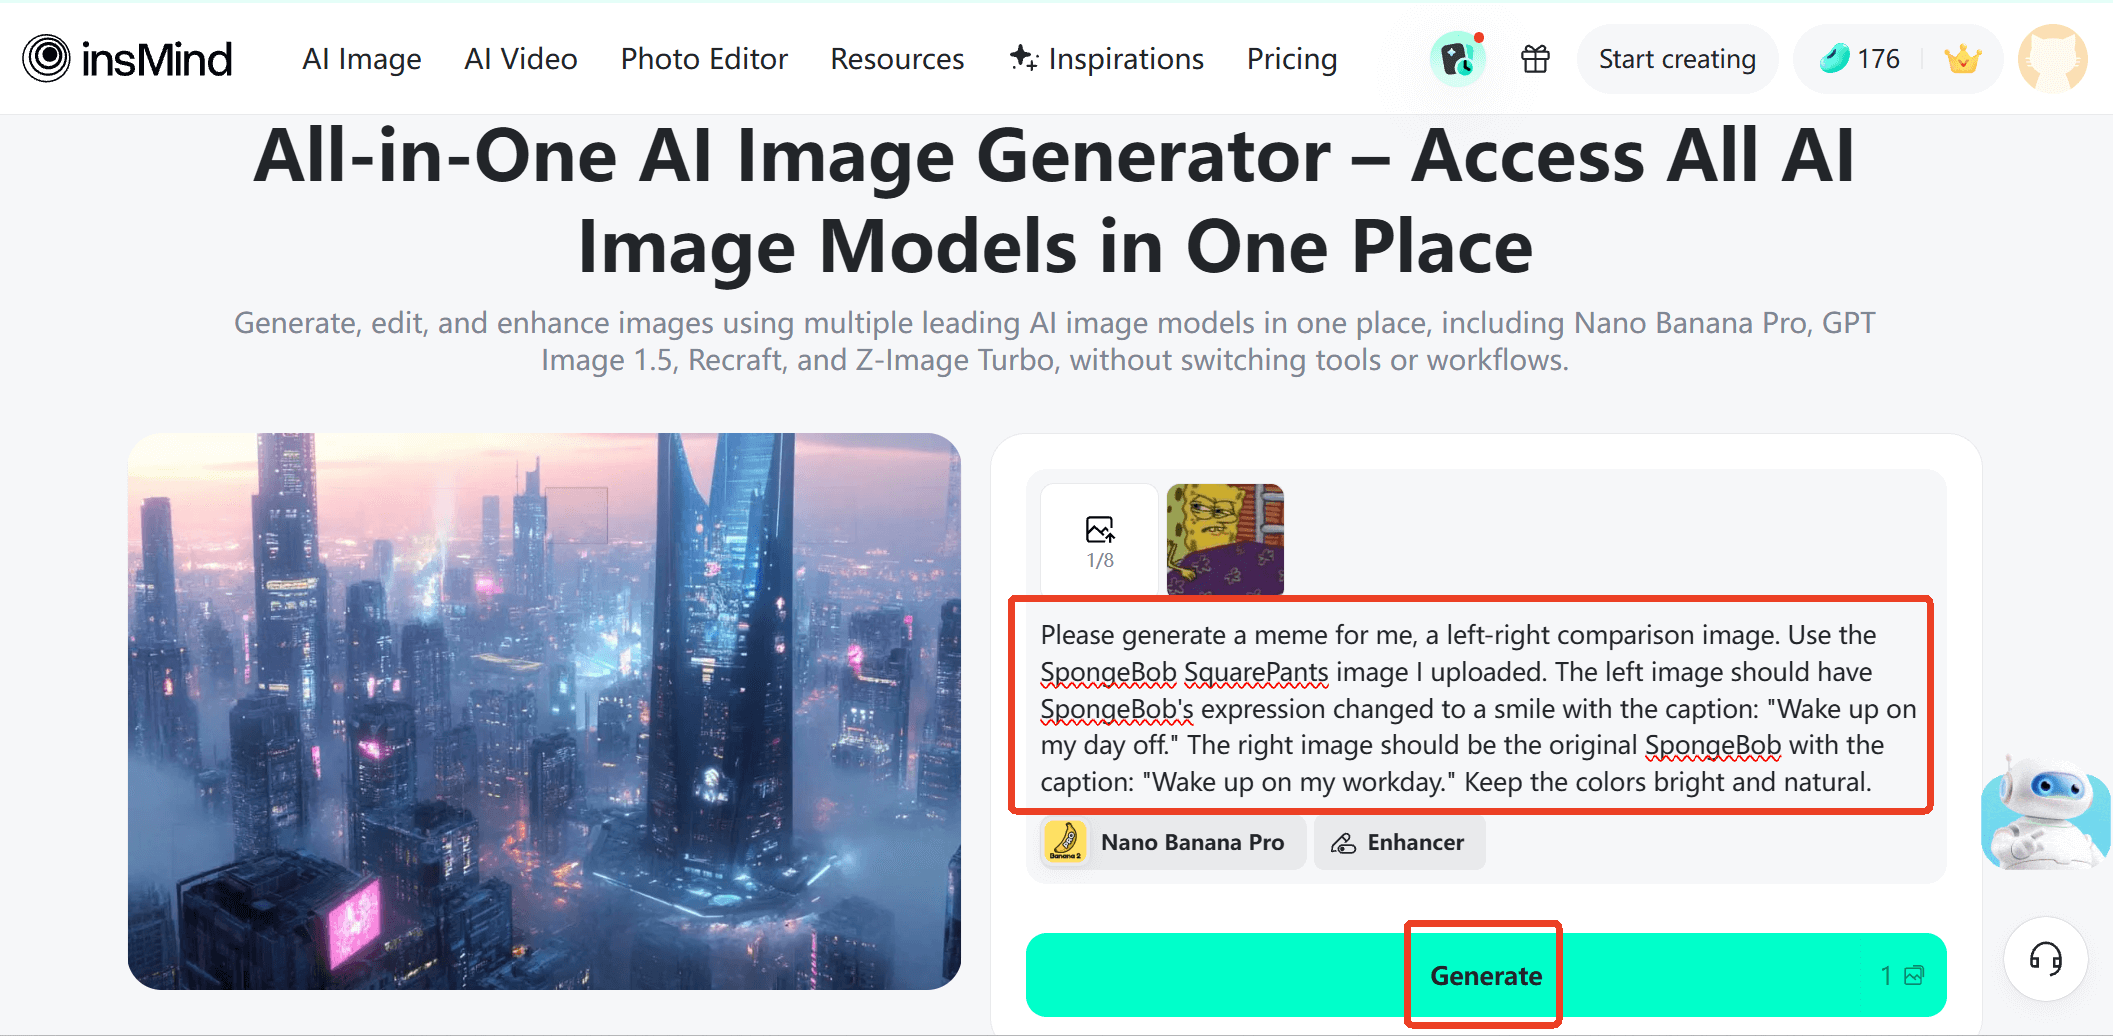Select the uploaded SpongeBob thumbnail
The width and height of the screenshot is (2113, 1036).
1225,540
